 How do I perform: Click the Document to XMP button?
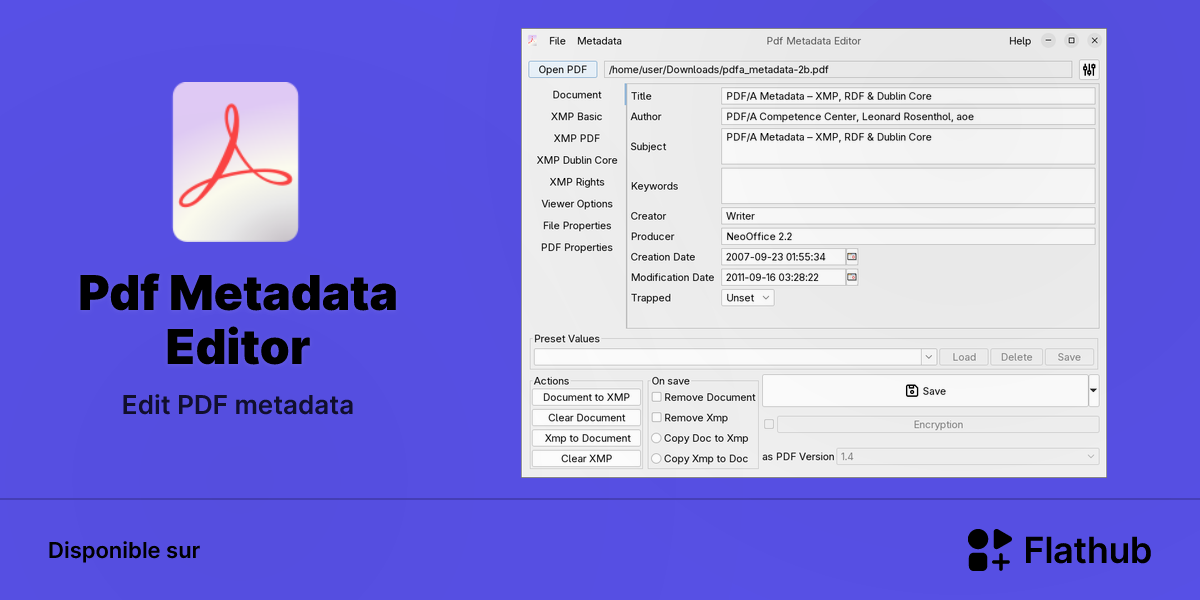point(587,397)
